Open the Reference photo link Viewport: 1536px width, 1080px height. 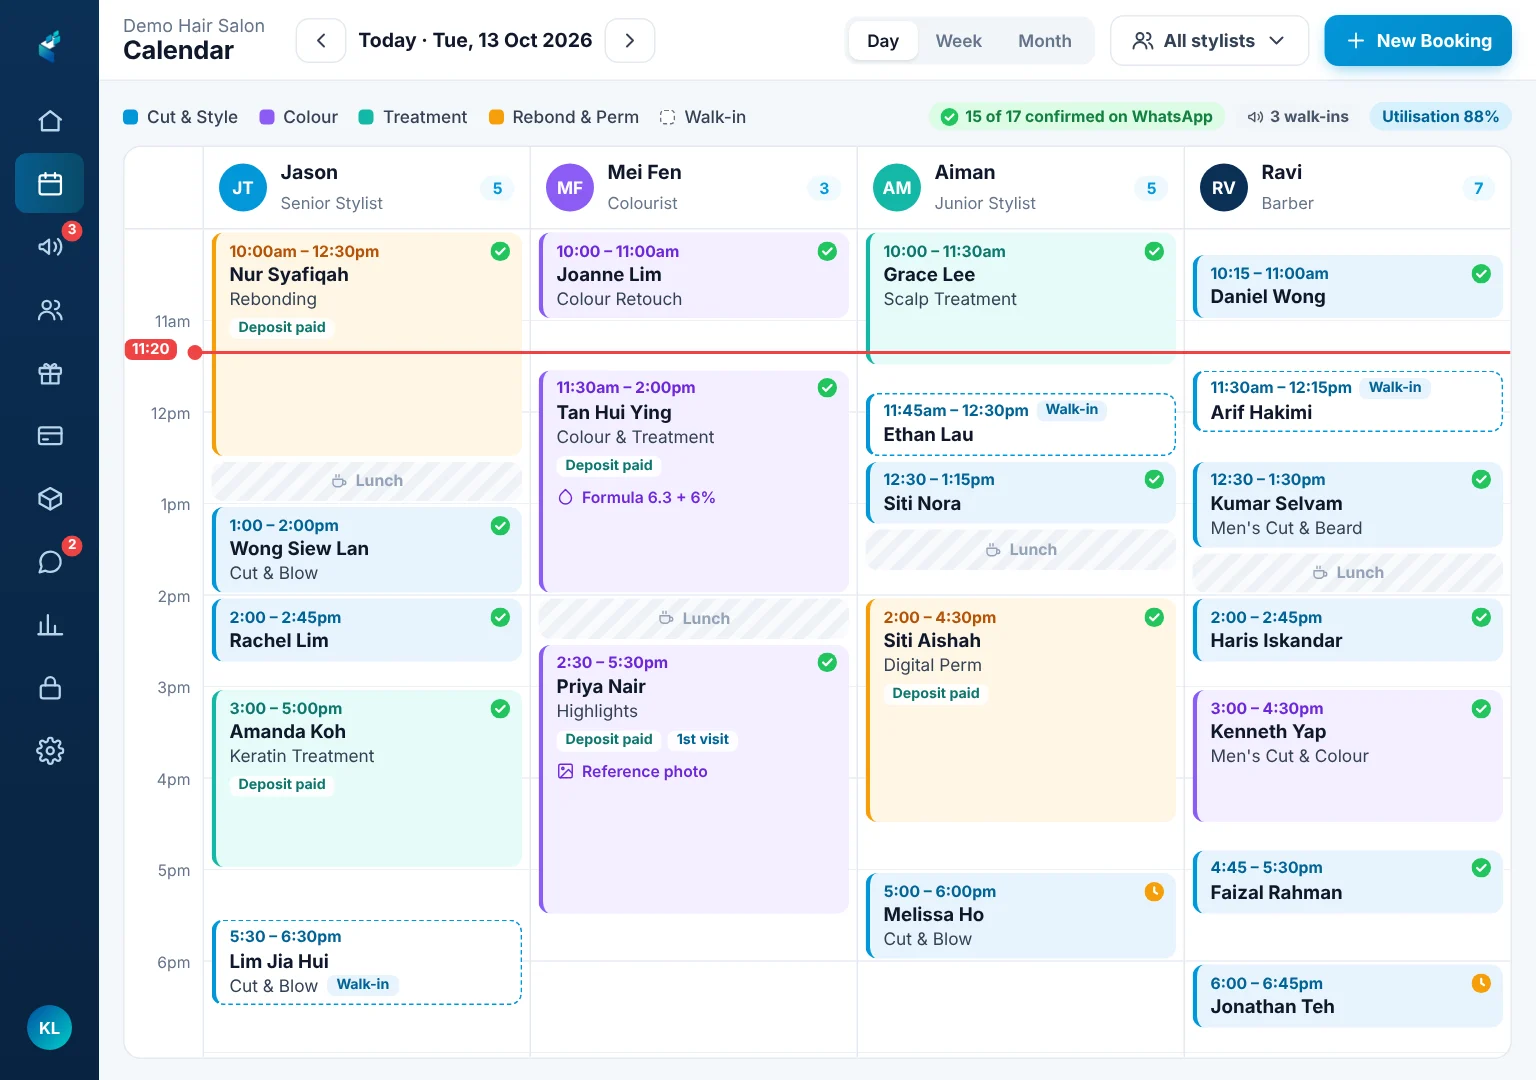(633, 771)
